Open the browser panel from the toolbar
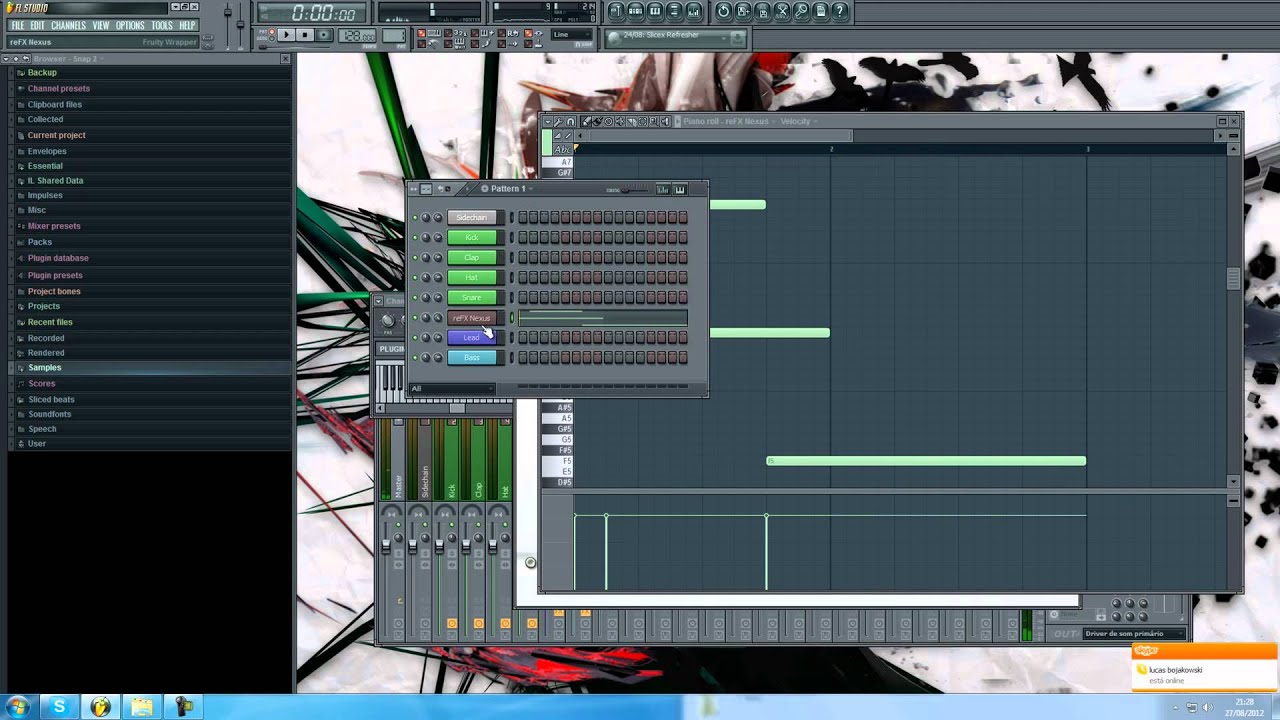 tap(674, 11)
